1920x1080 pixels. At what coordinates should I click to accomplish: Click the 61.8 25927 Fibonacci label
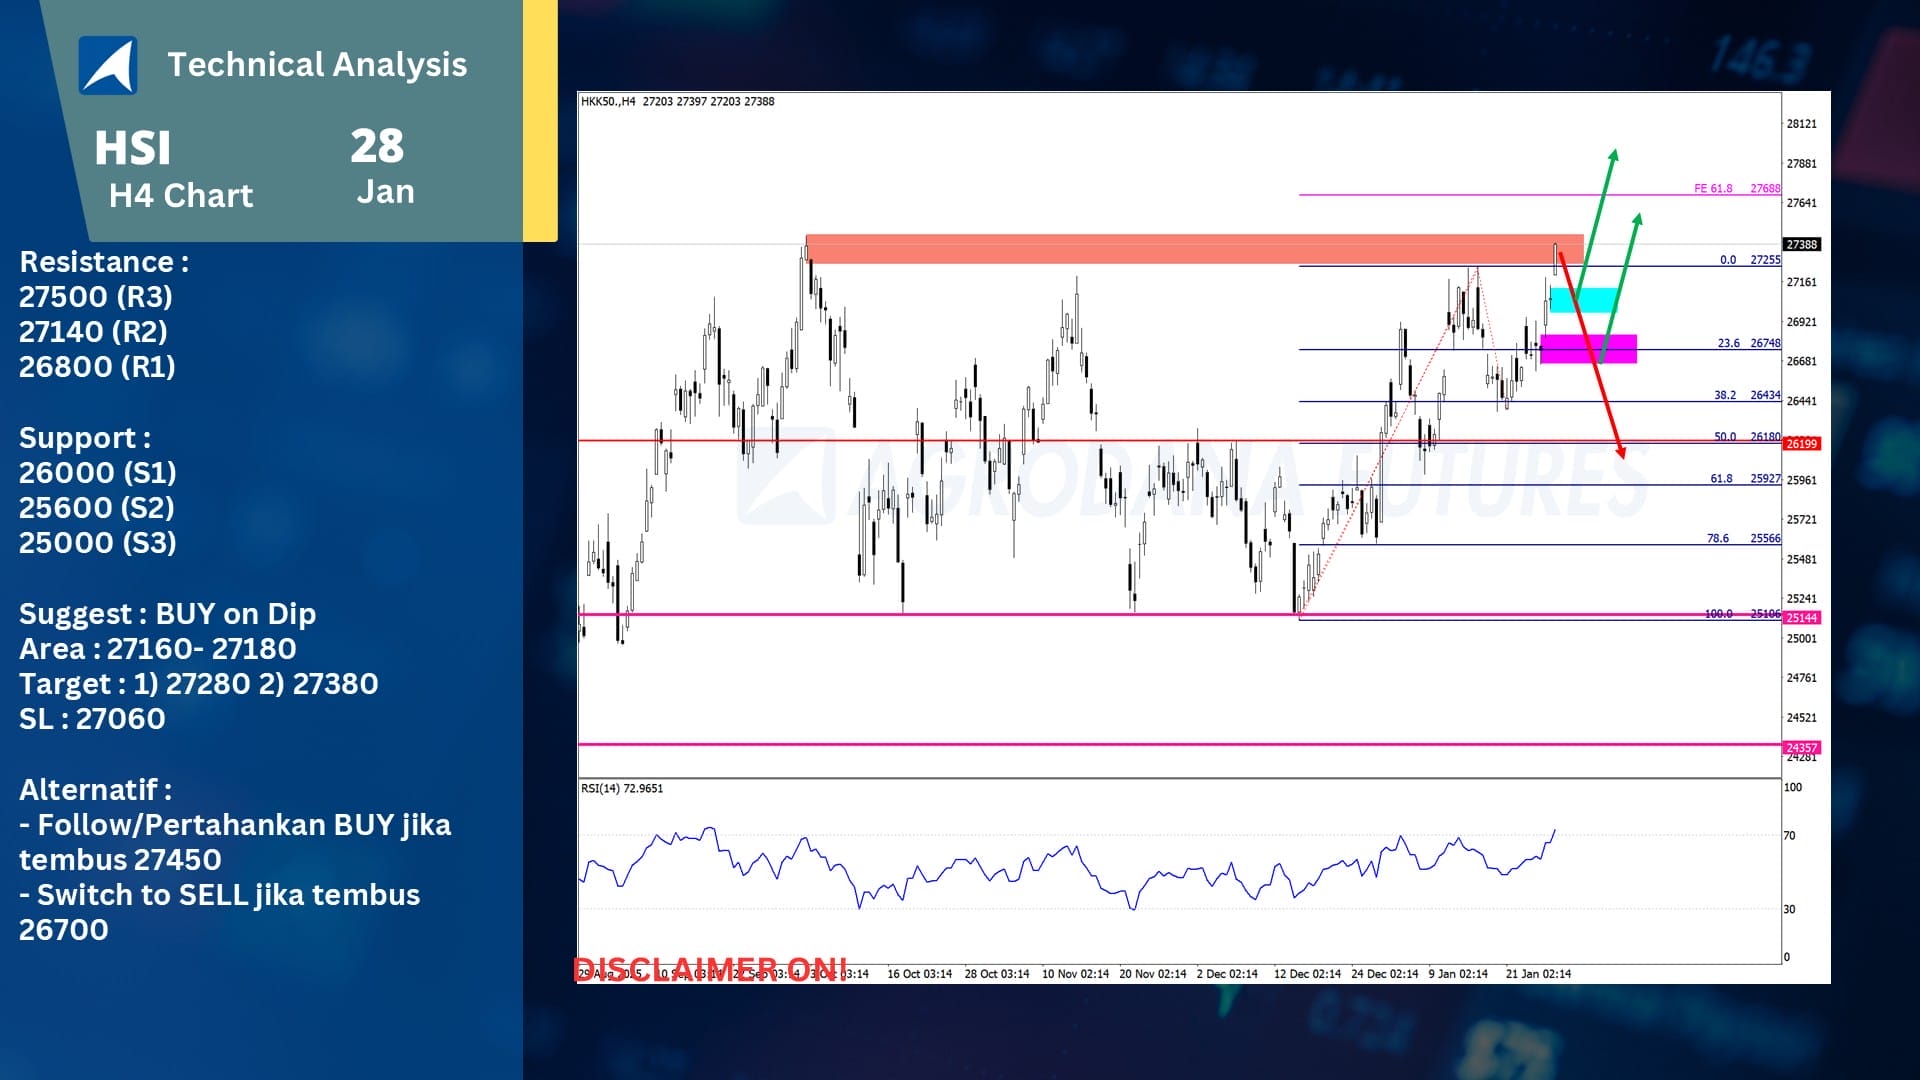pyautogui.click(x=1744, y=479)
